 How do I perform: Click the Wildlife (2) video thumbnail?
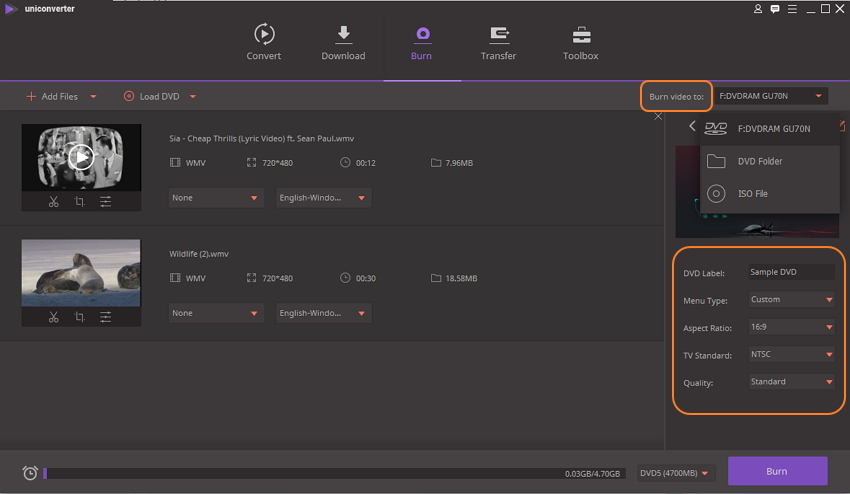[81, 273]
